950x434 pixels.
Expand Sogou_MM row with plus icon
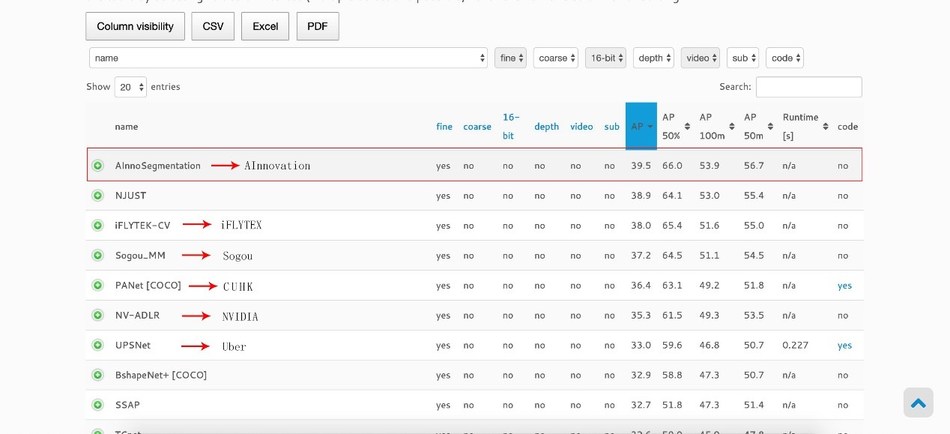coord(98,256)
